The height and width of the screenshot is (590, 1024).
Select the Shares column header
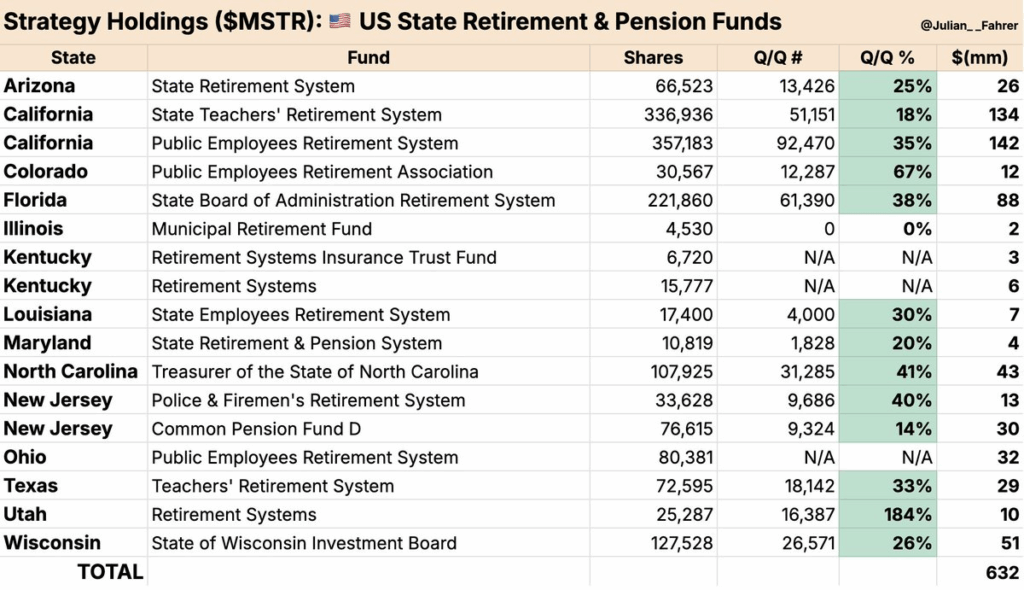tap(653, 58)
